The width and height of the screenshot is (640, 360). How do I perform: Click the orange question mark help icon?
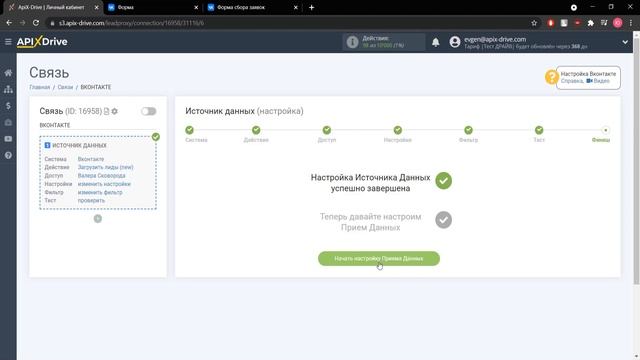click(x=551, y=77)
